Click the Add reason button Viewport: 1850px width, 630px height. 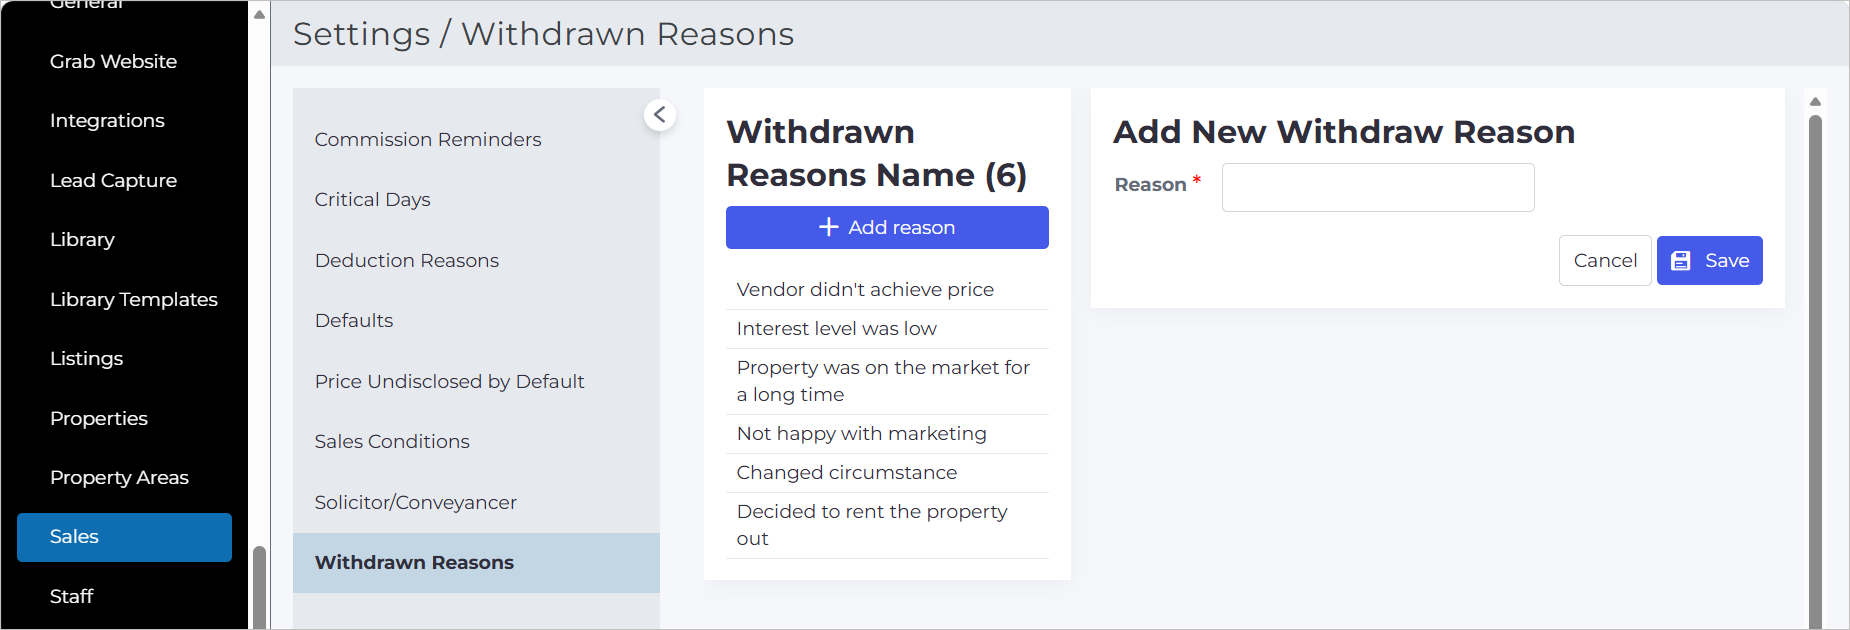coord(887,227)
